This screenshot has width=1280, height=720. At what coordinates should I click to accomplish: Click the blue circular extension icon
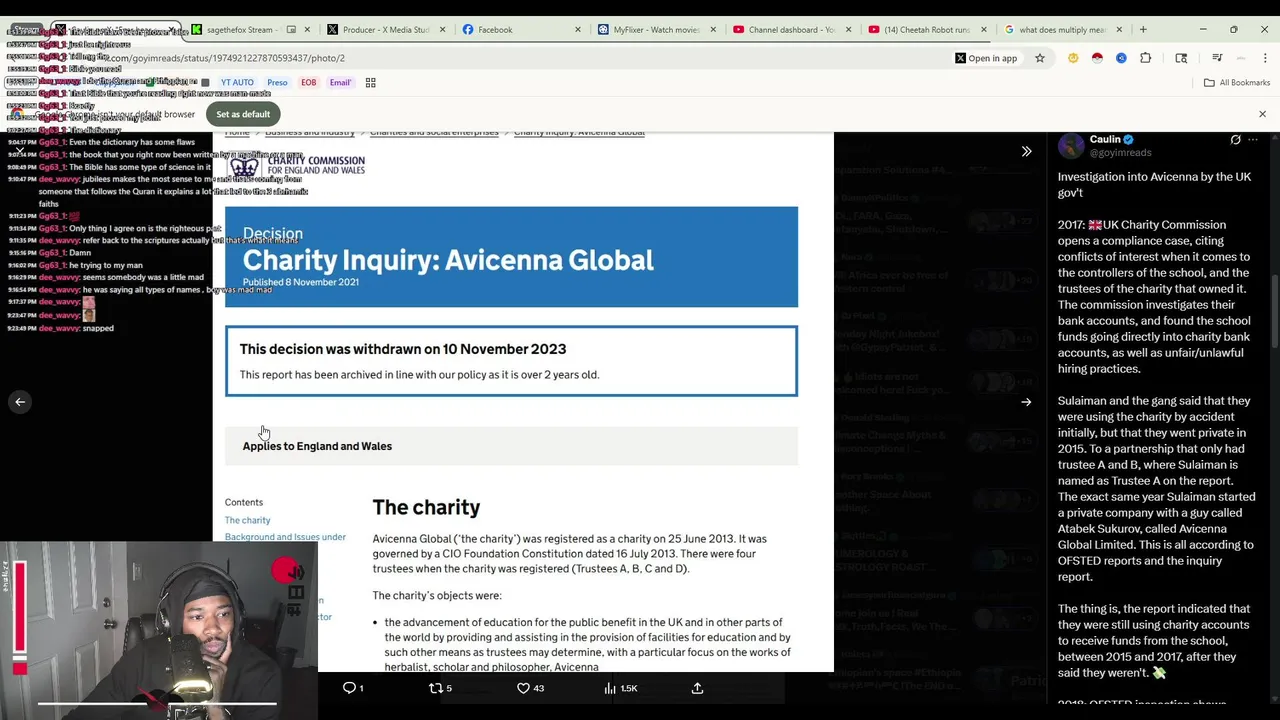(1121, 58)
